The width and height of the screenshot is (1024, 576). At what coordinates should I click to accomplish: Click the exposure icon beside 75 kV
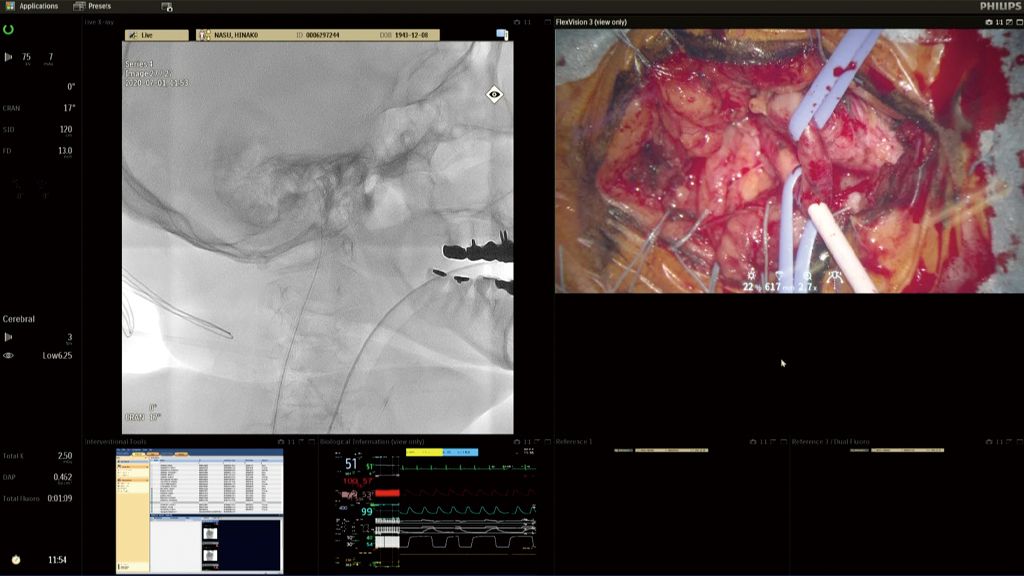point(8,57)
